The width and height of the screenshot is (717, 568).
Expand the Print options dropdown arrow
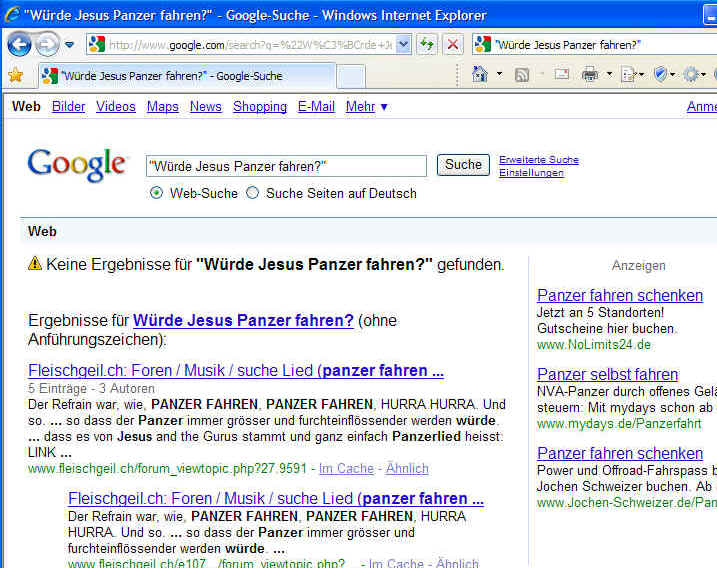(x=609, y=74)
